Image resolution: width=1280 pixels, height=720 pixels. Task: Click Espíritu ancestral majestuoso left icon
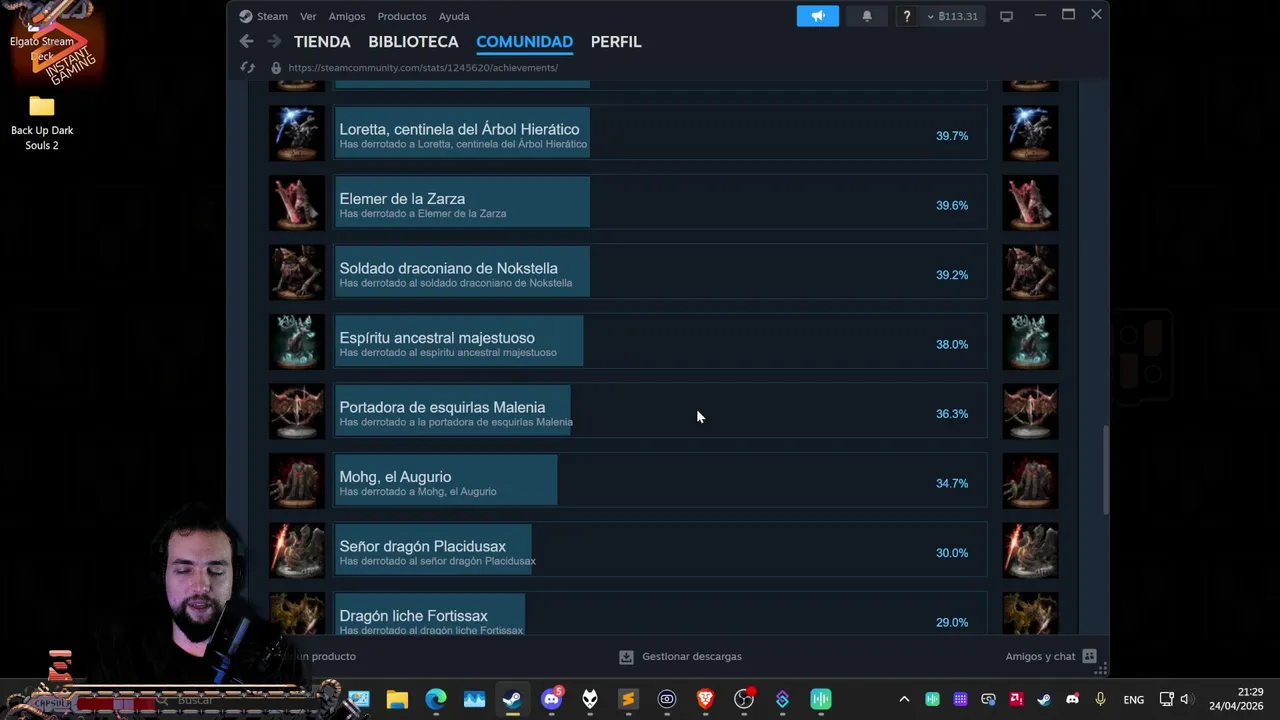tap(297, 342)
